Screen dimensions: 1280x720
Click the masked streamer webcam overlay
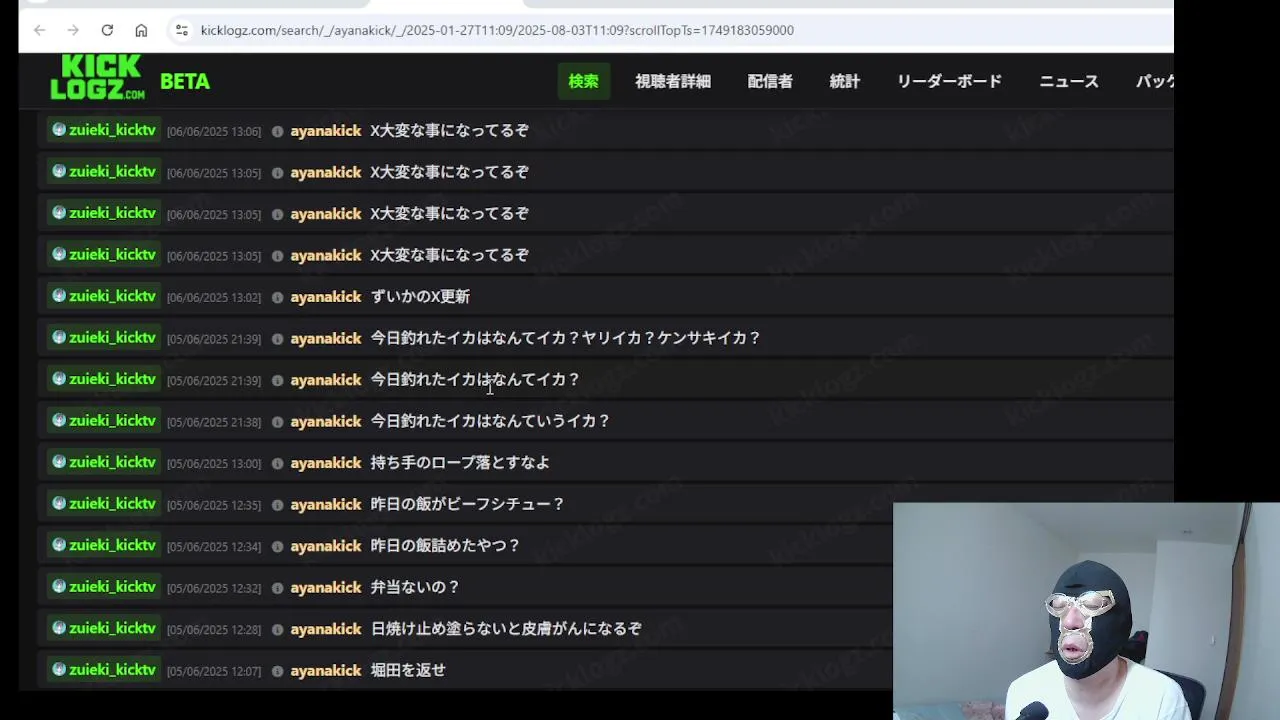coord(1086,611)
